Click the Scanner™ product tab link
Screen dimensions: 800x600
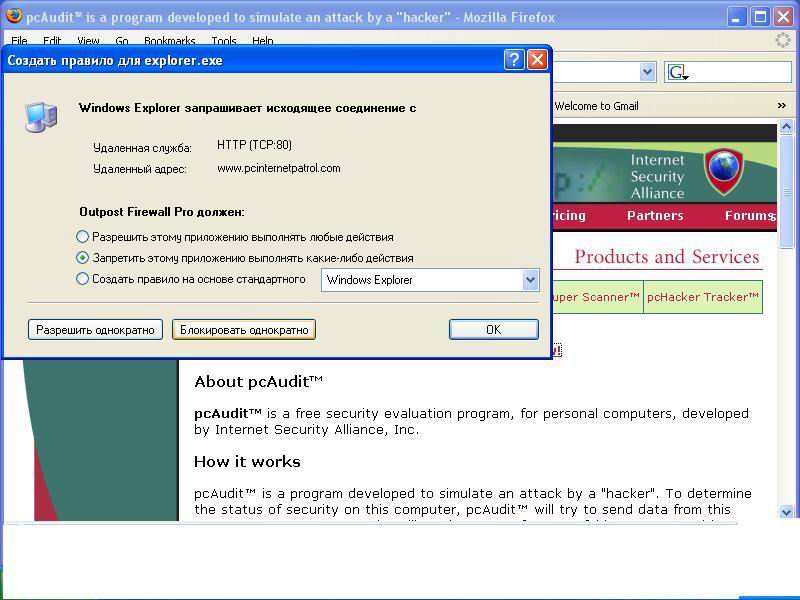[x=597, y=297]
